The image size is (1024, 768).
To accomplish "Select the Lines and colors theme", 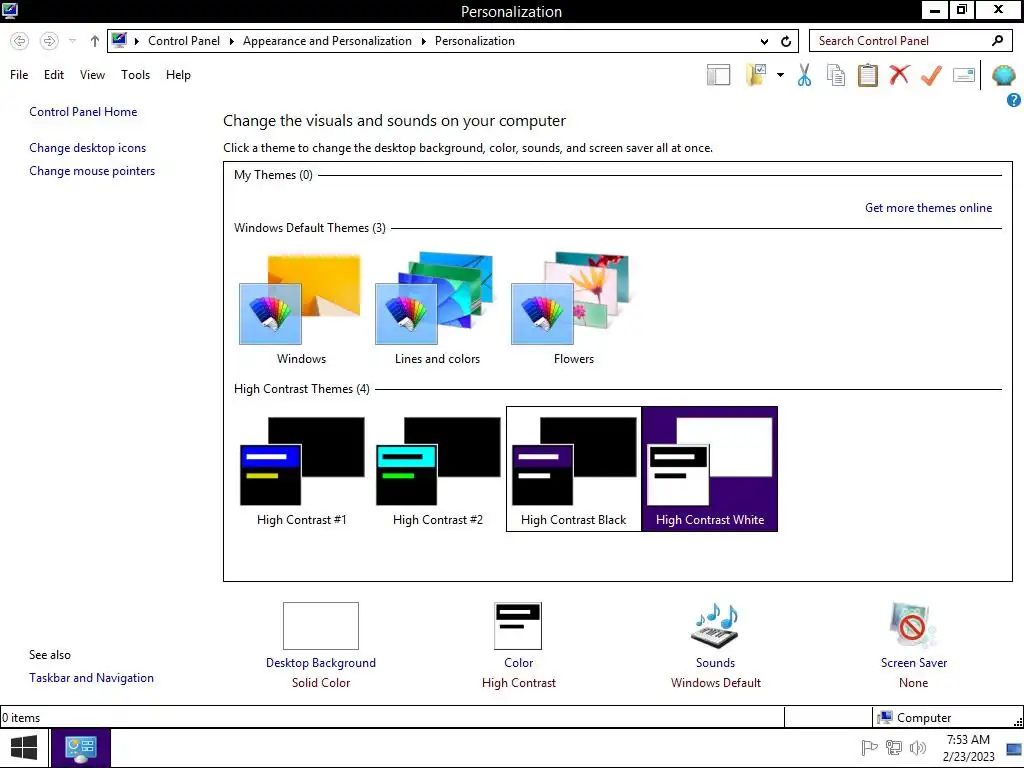I will coord(437,310).
